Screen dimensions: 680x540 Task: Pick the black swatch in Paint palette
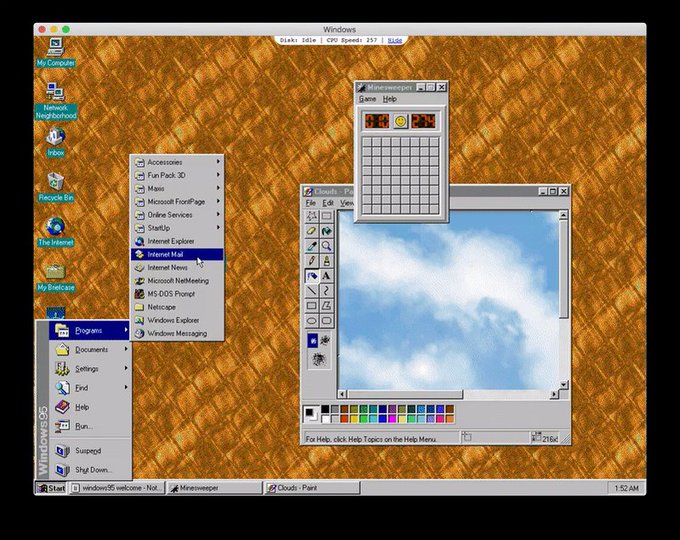[x=325, y=409]
